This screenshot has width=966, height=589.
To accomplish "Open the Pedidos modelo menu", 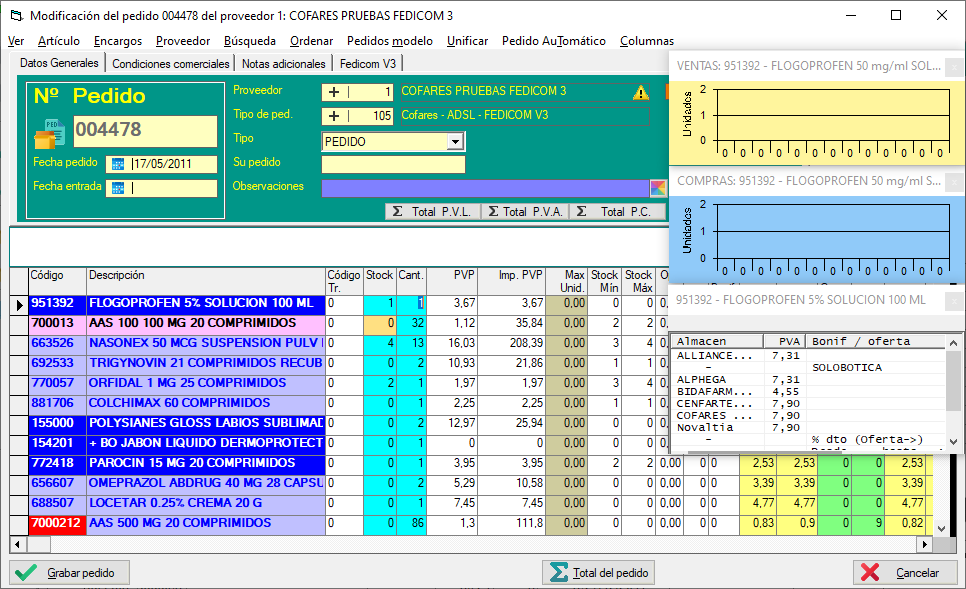I will (389, 41).
